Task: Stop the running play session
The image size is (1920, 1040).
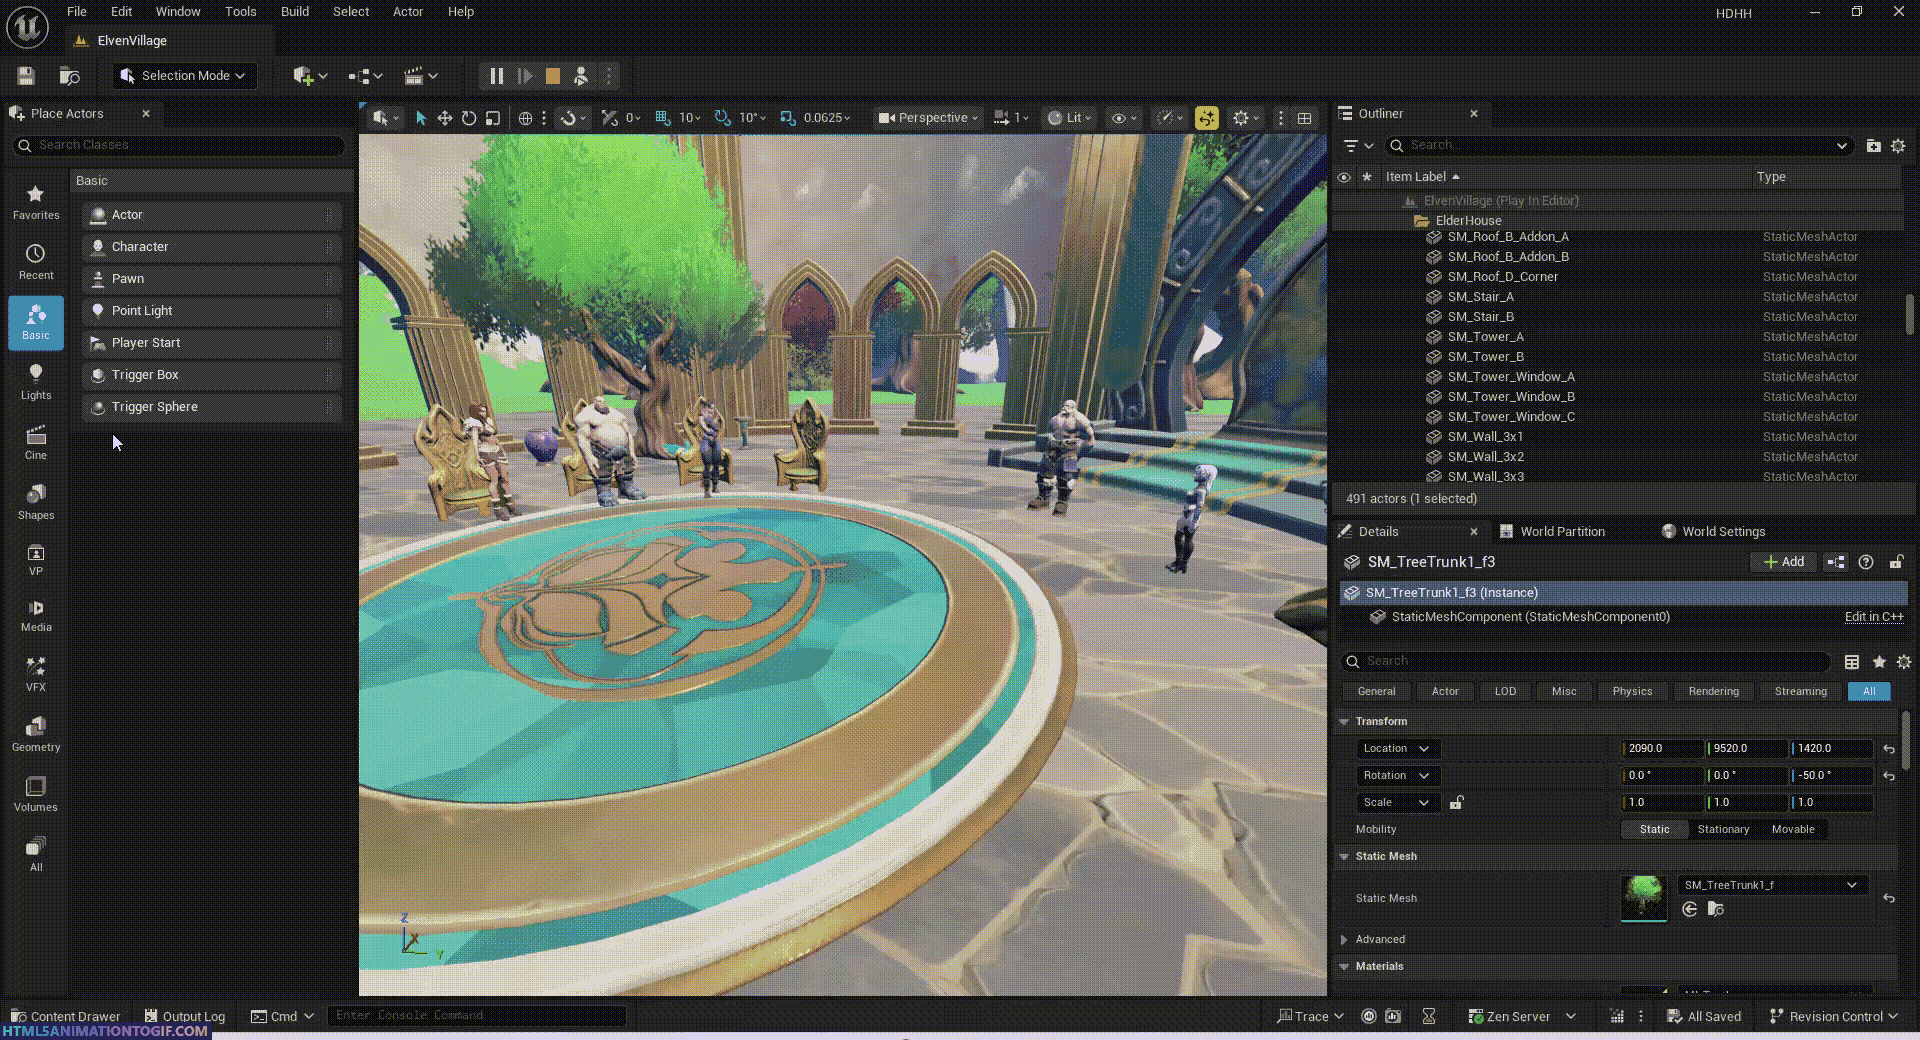Action: (552, 76)
